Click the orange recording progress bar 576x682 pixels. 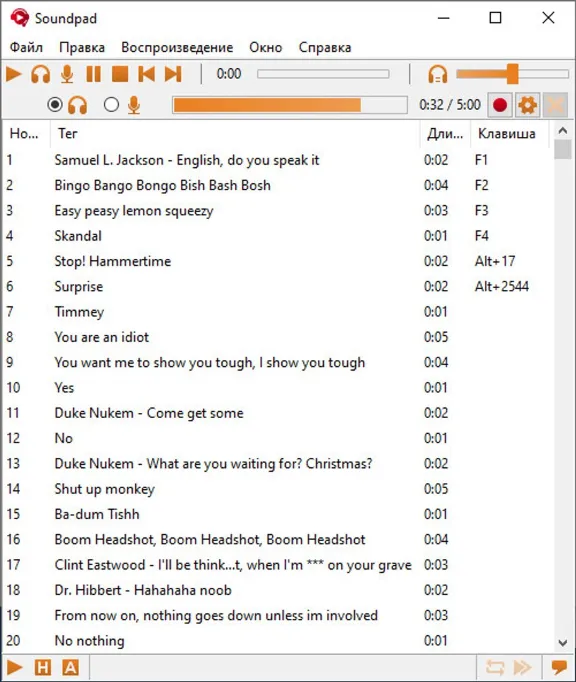coord(290,105)
